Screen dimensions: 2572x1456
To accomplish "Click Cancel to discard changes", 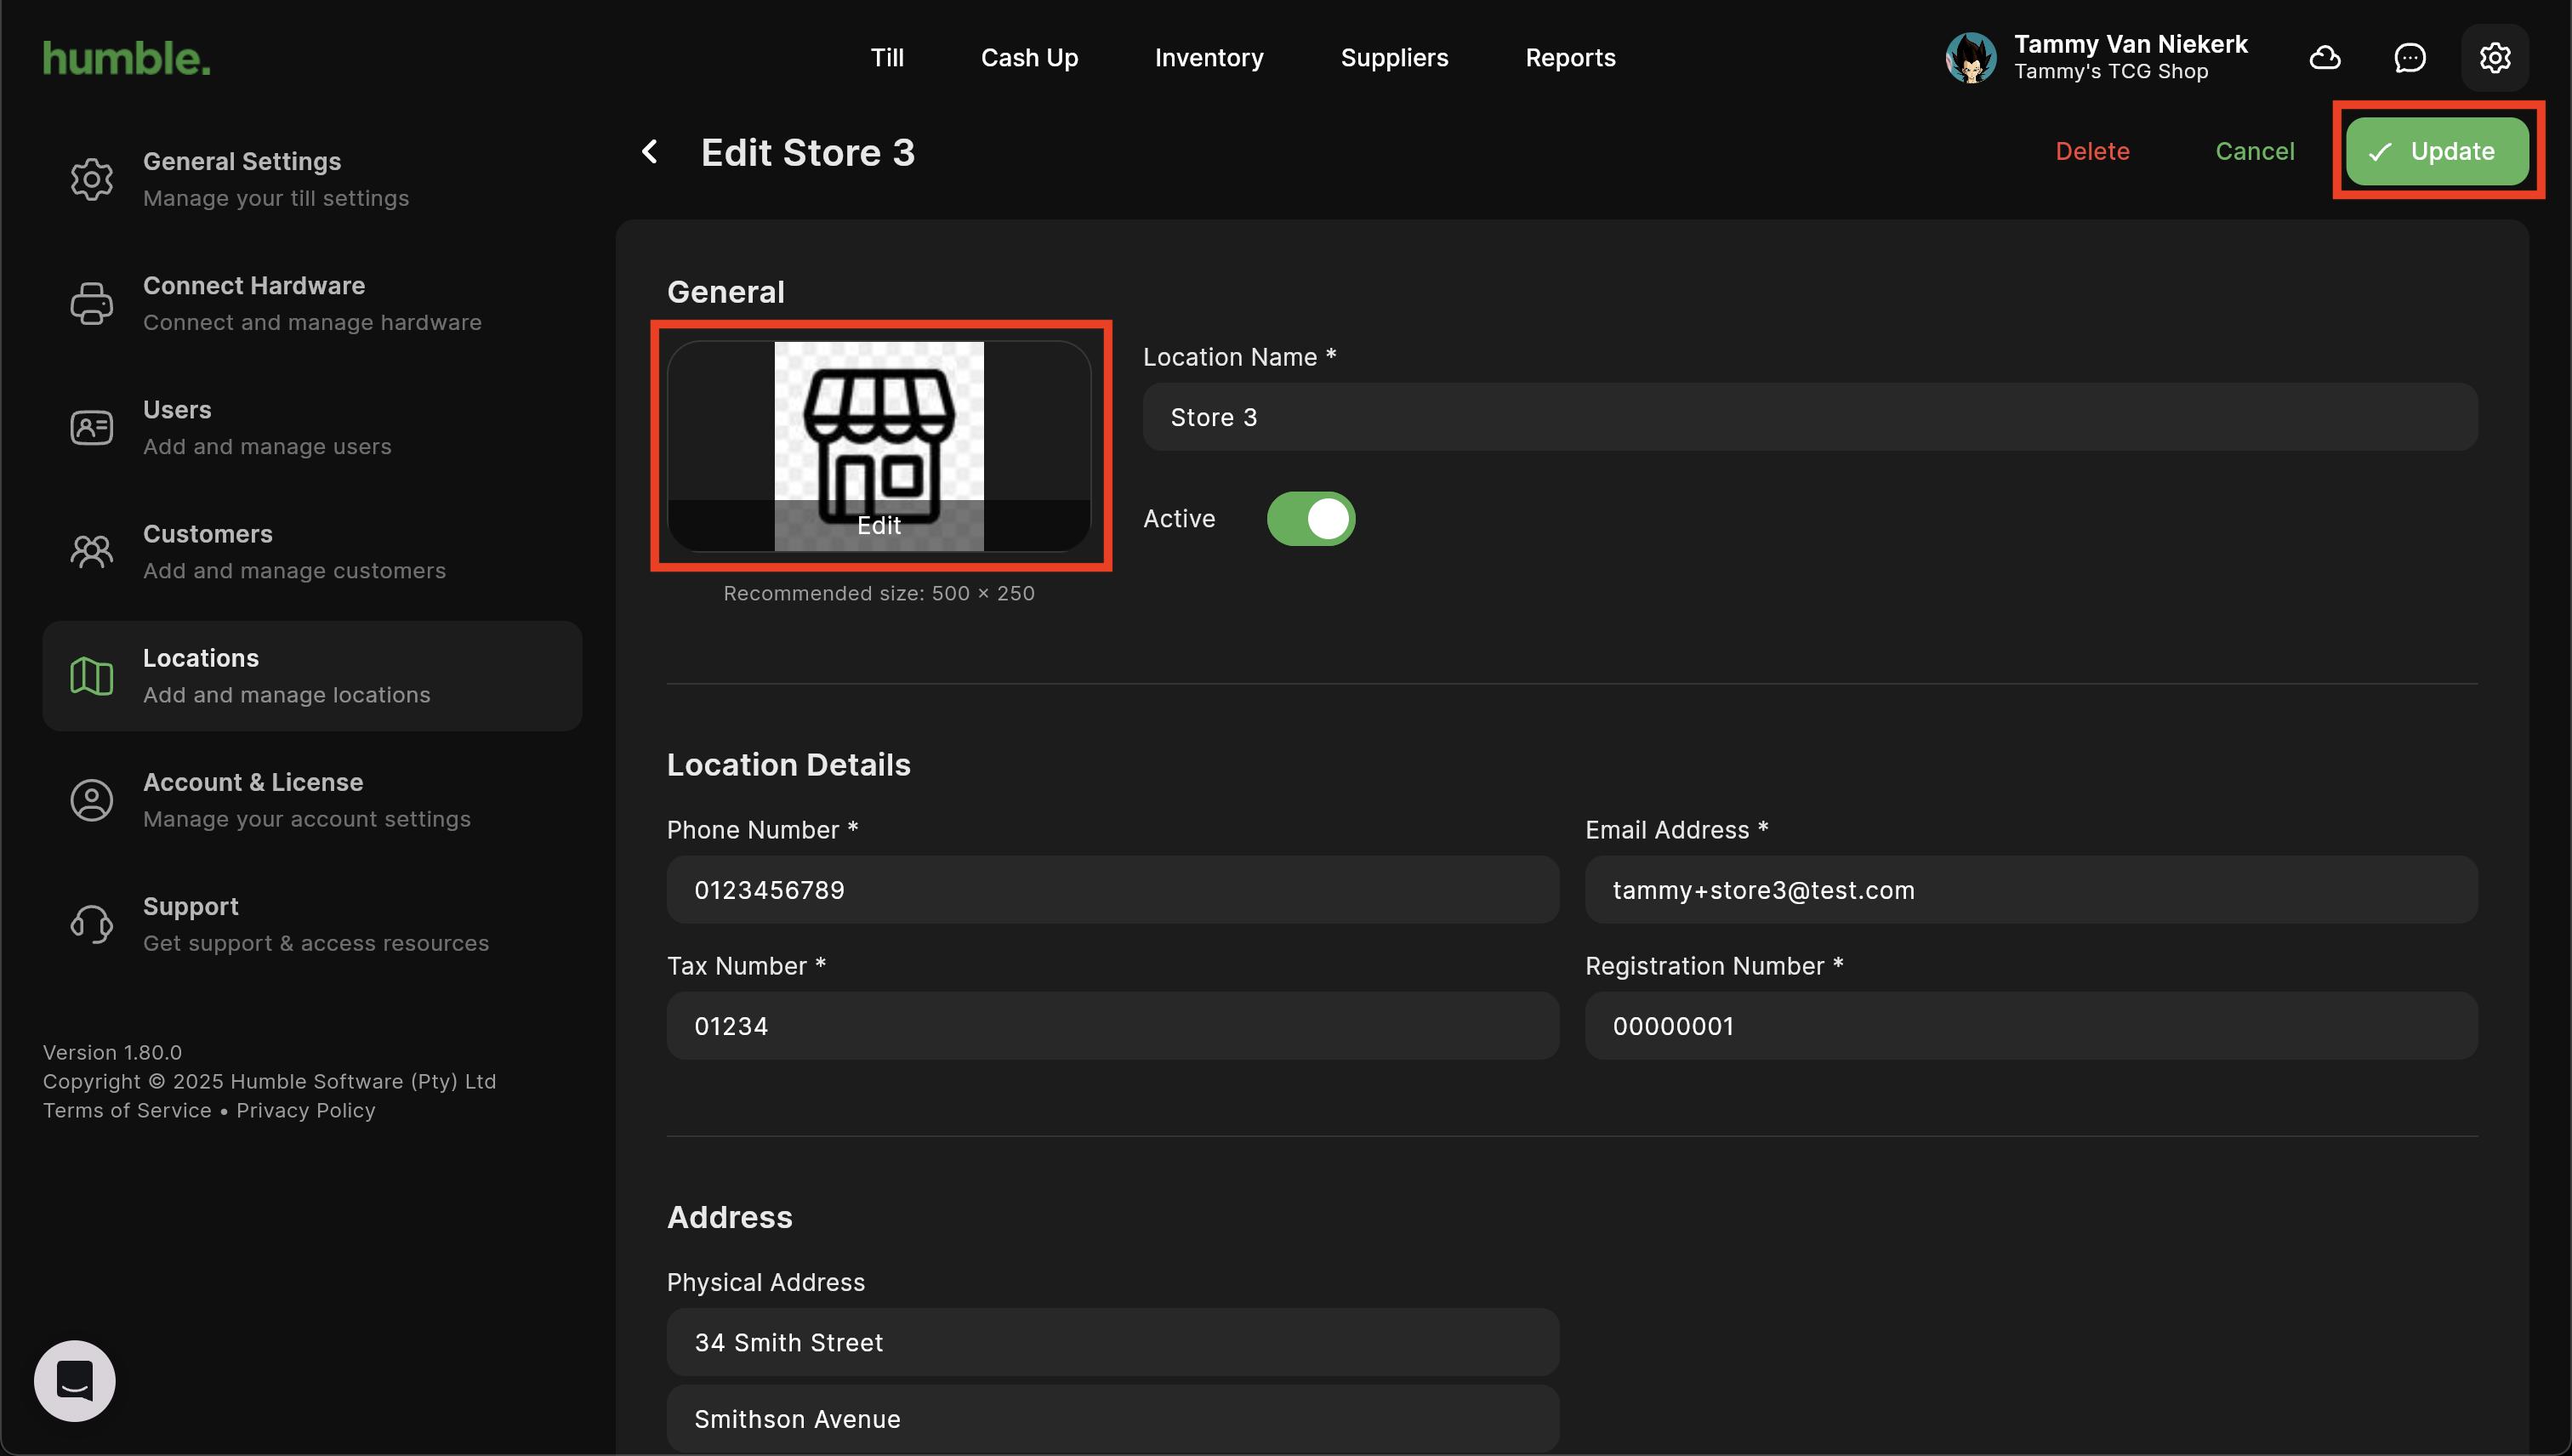I will coord(2254,152).
